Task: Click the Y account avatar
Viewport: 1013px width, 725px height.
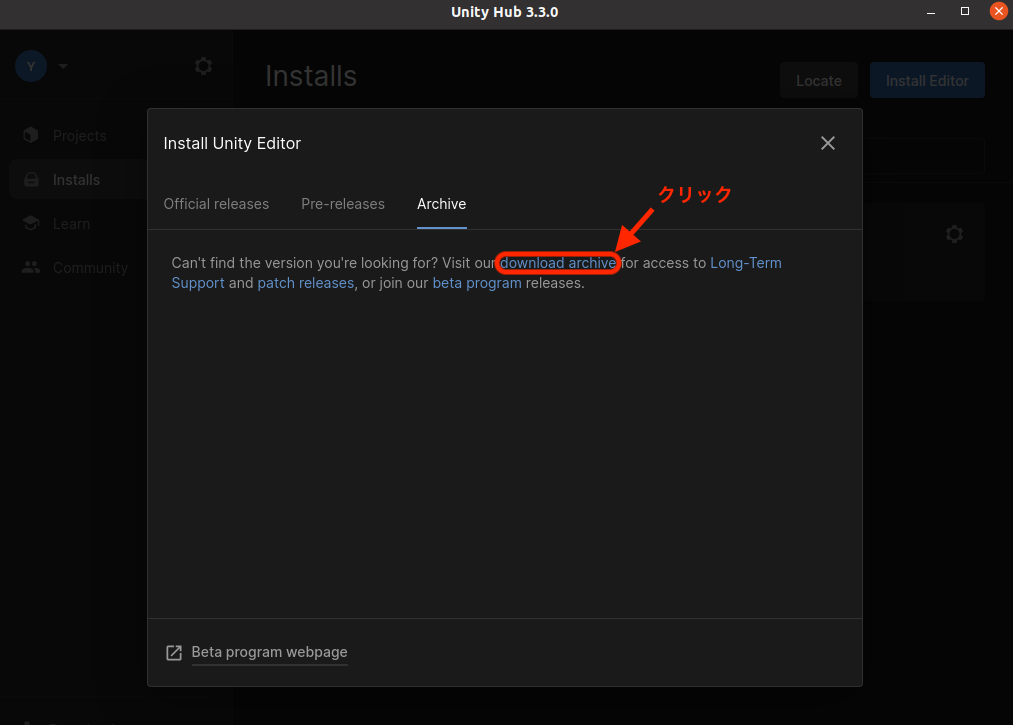Action: [x=30, y=65]
